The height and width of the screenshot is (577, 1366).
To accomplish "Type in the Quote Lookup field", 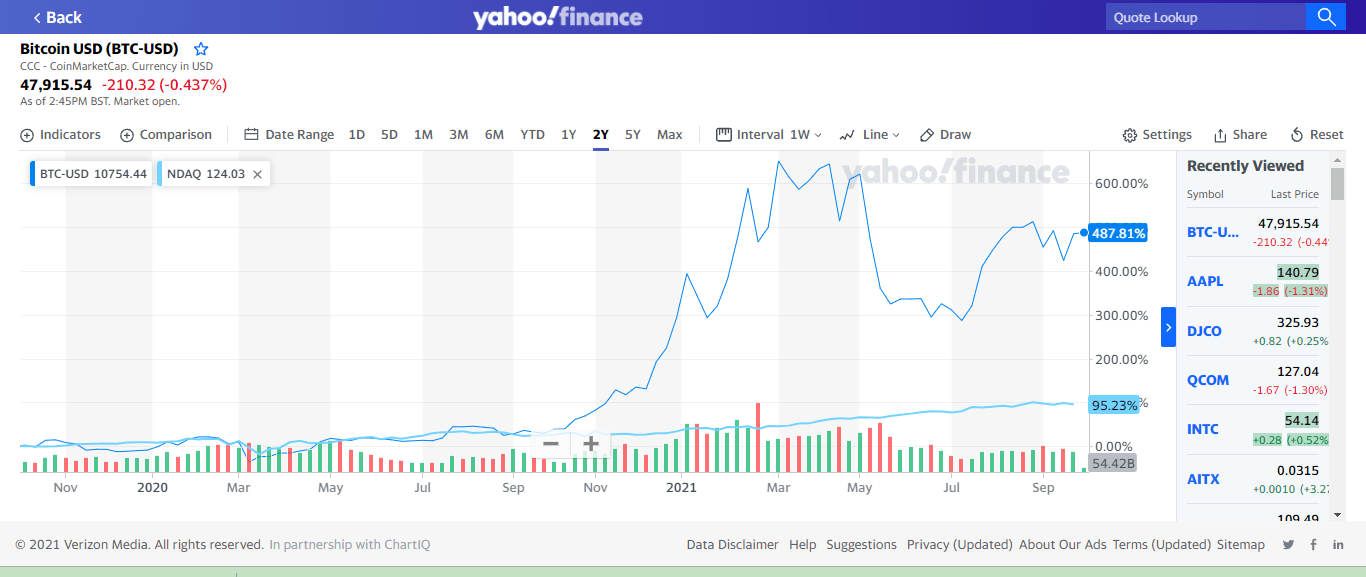I will coord(1205,17).
